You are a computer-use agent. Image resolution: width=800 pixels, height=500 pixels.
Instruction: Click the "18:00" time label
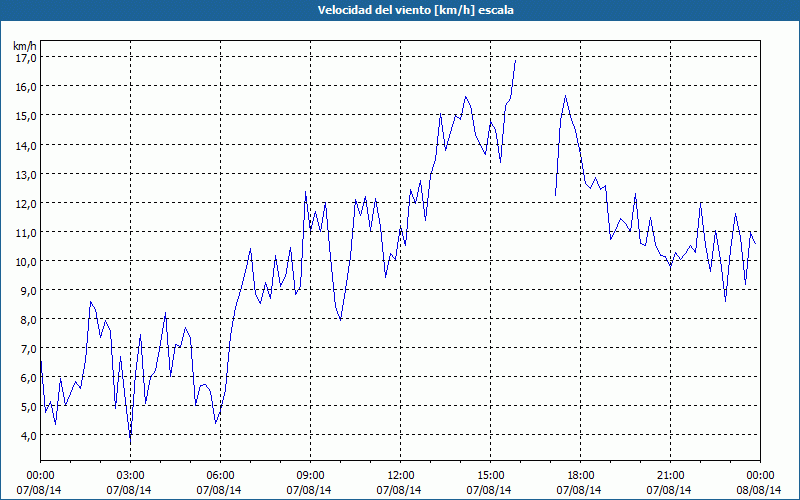pos(580,476)
